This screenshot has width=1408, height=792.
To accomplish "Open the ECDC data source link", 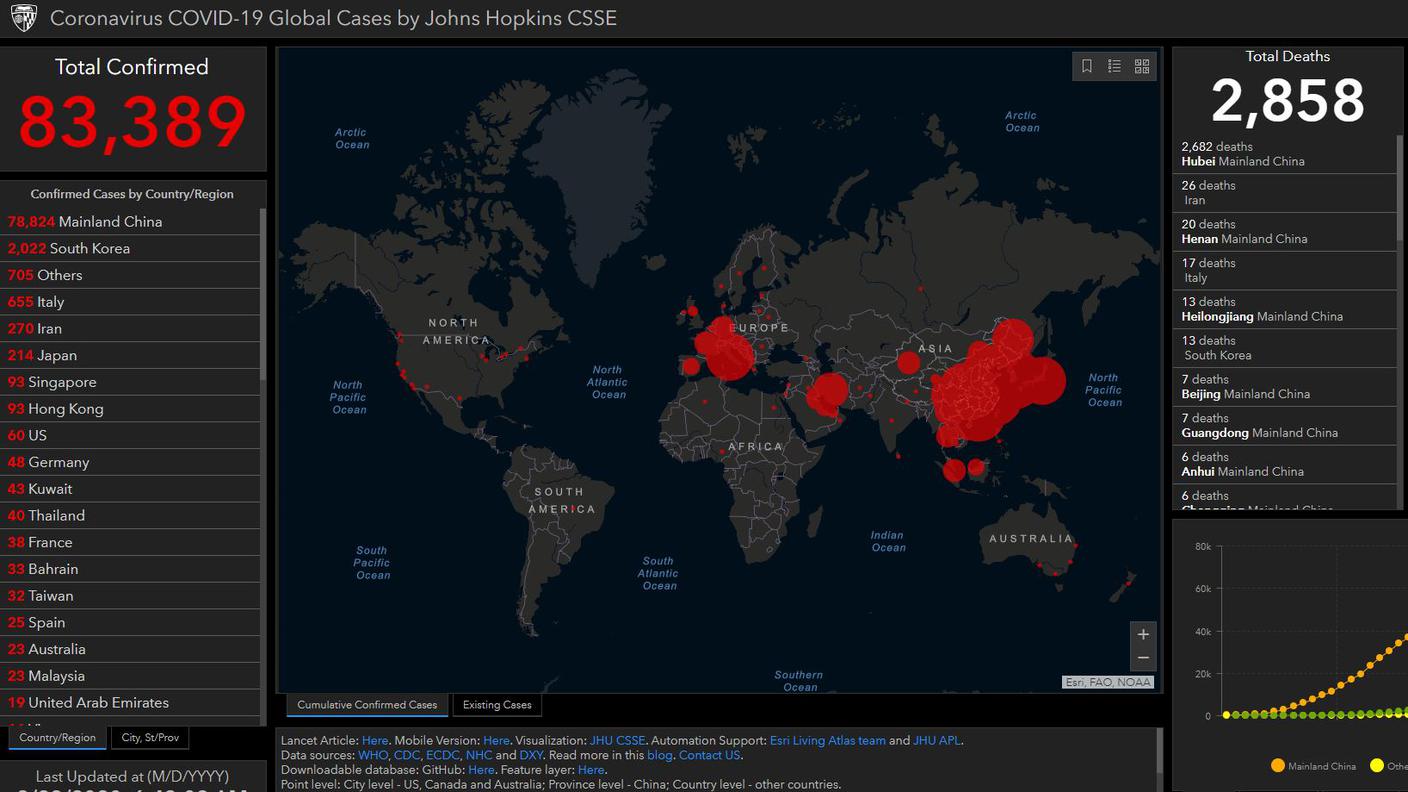I will pos(442,755).
